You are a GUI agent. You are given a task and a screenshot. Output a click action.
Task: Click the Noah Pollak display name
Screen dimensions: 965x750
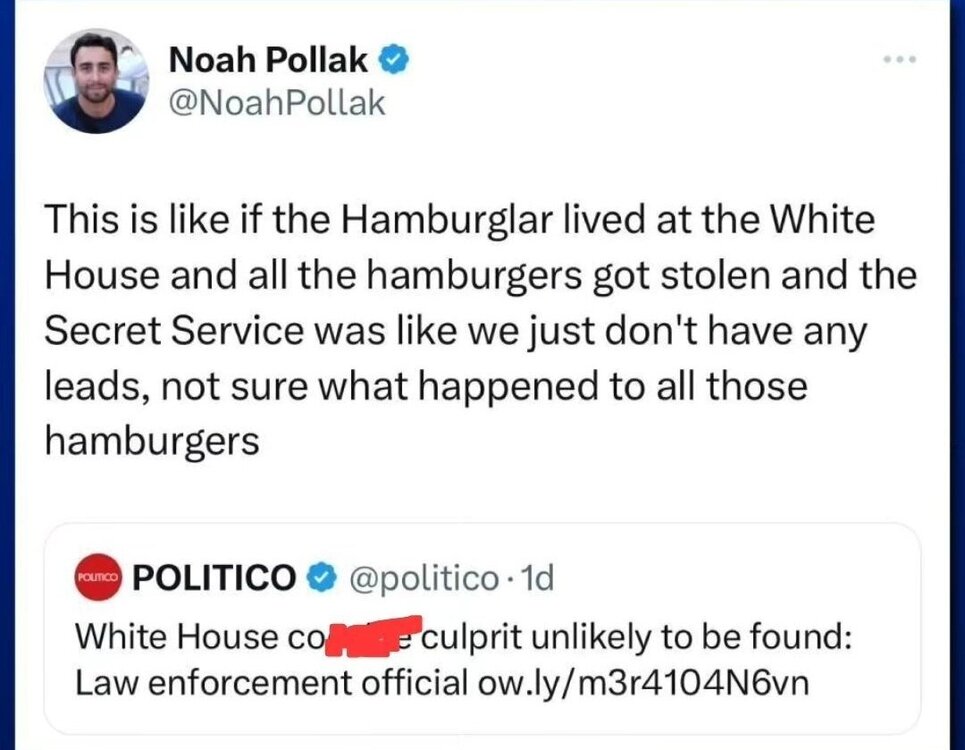(269, 60)
